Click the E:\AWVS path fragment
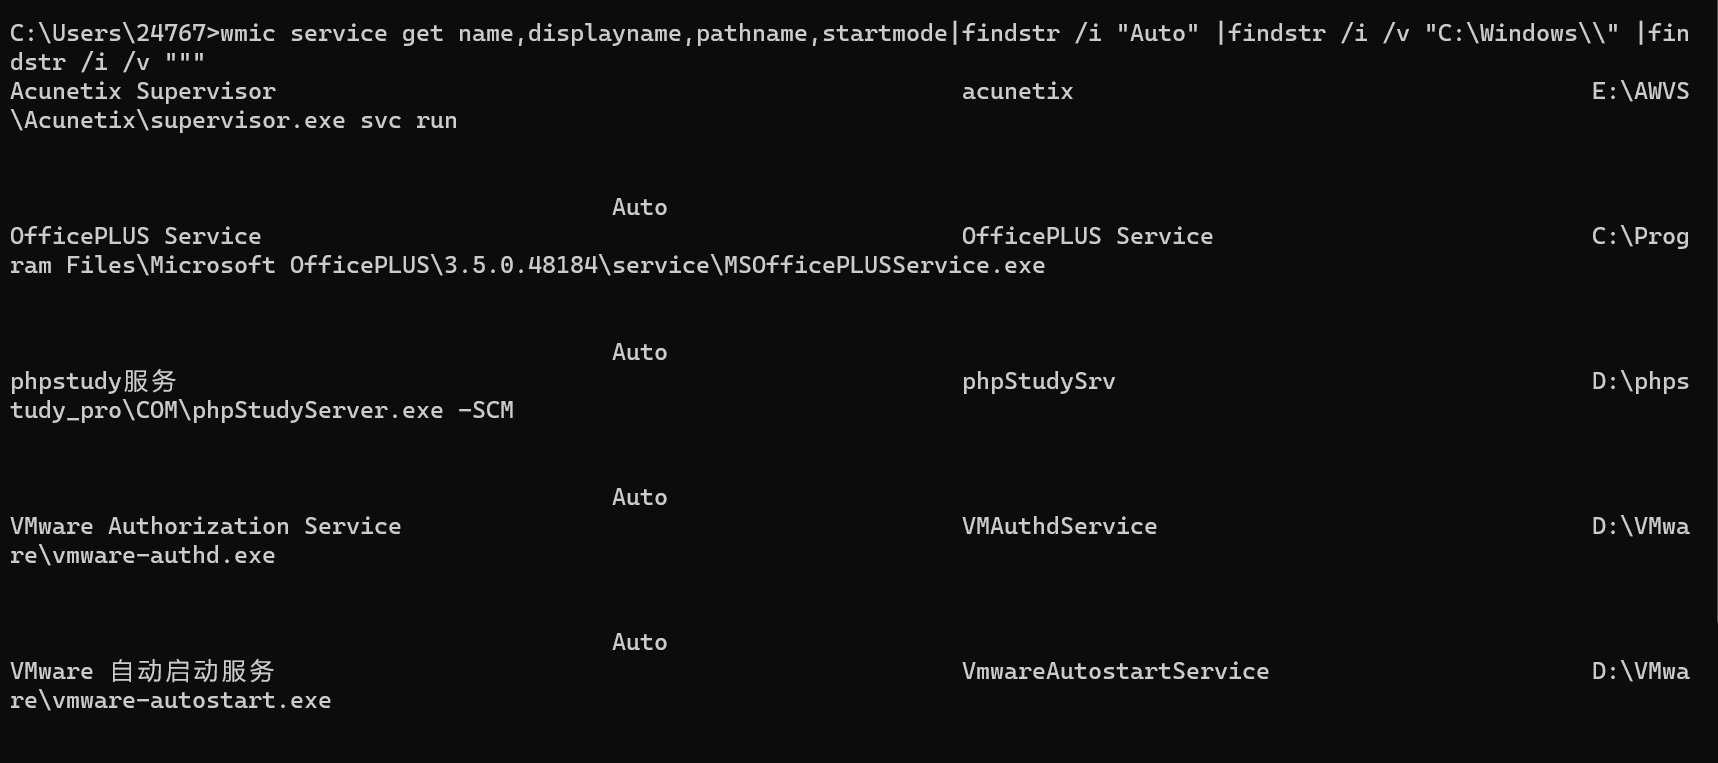Viewport: 1718px width, 763px height. pos(1640,91)
